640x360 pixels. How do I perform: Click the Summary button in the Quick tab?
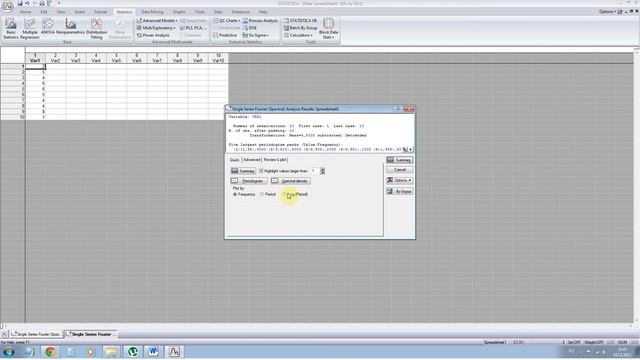(x=243, y=171)
